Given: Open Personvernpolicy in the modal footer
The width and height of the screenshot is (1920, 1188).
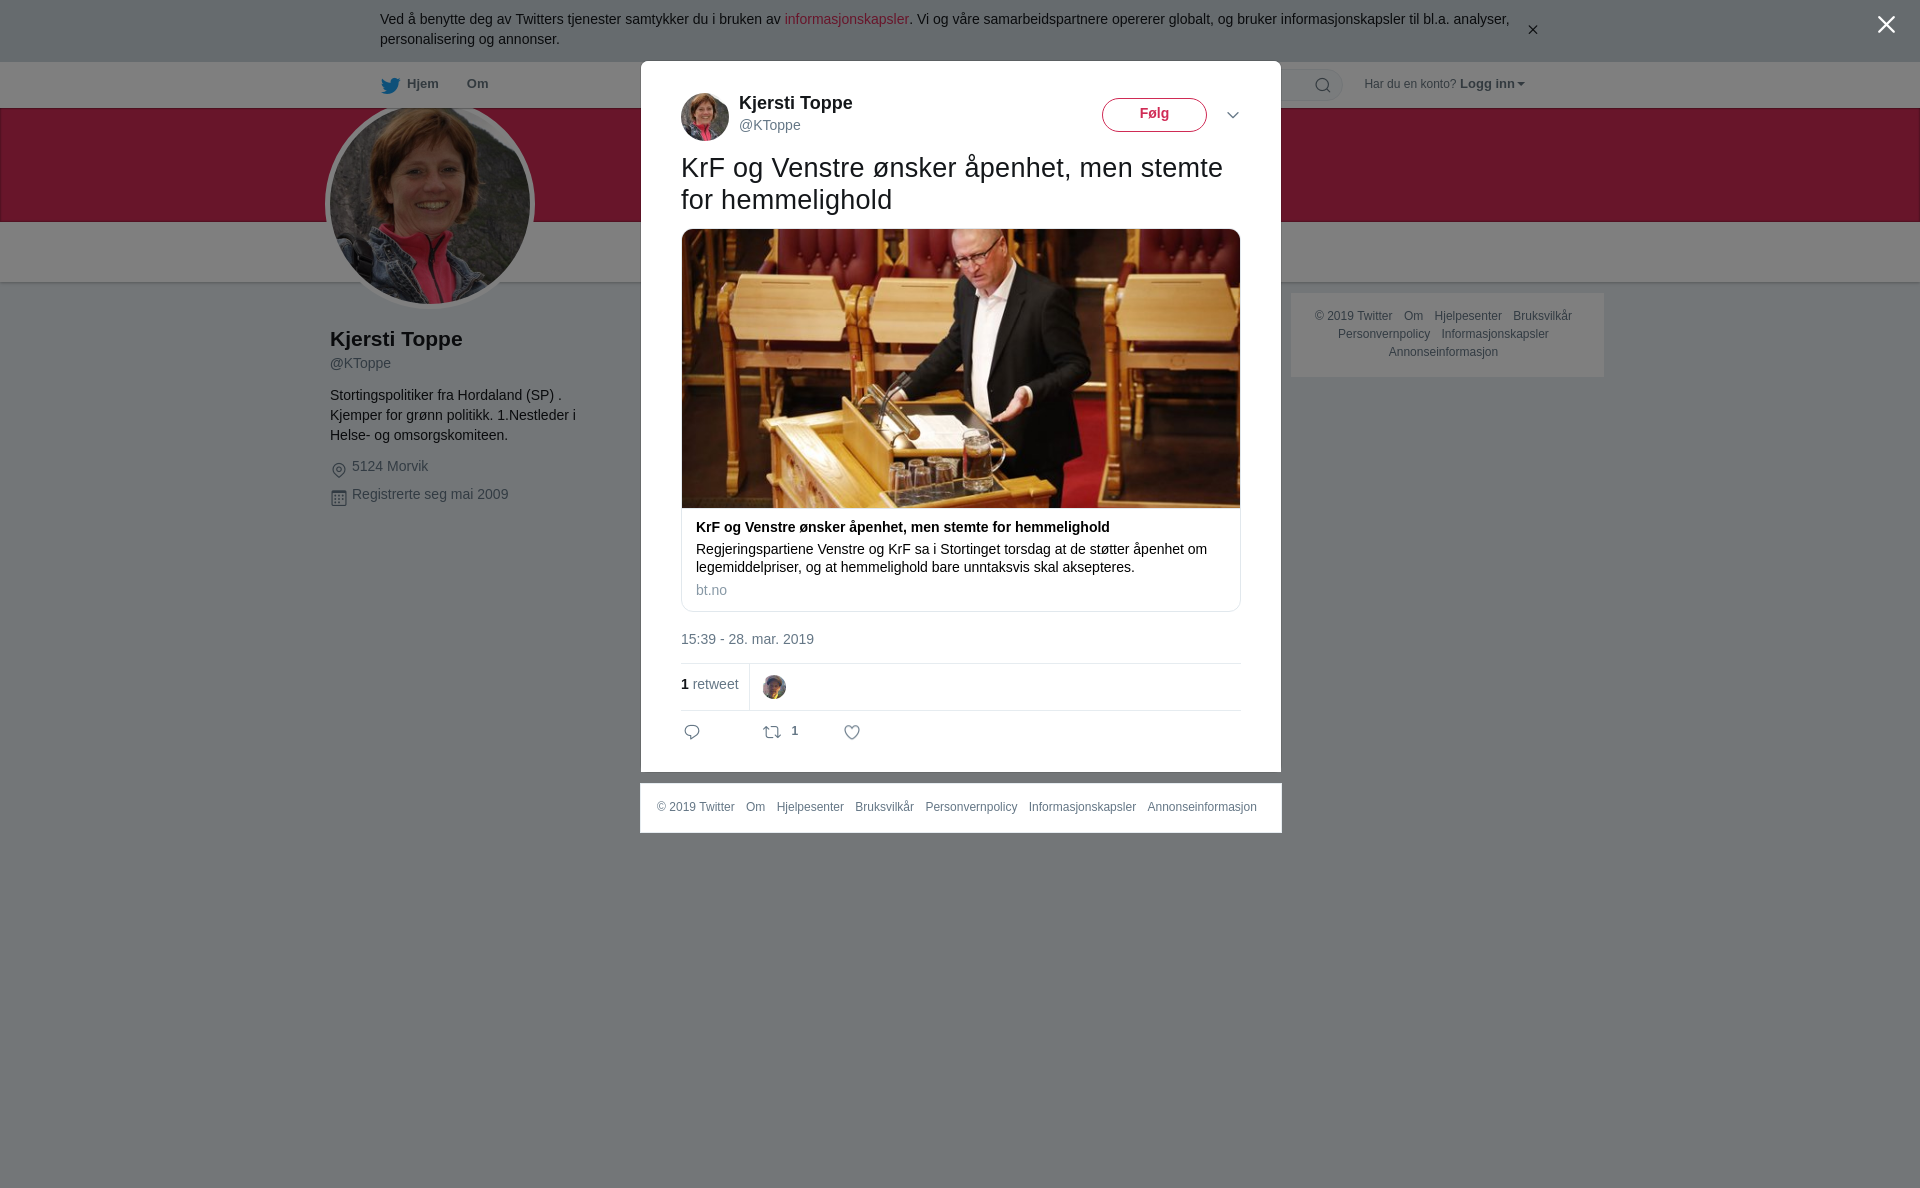Looking at the screenshot, I should point(971,807).
